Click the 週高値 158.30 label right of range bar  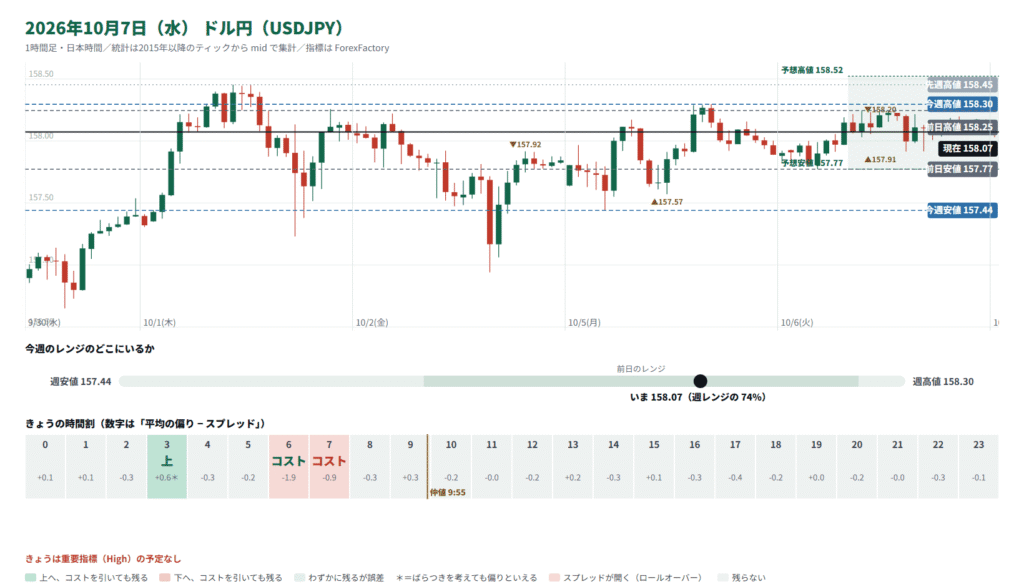(943, 381)
